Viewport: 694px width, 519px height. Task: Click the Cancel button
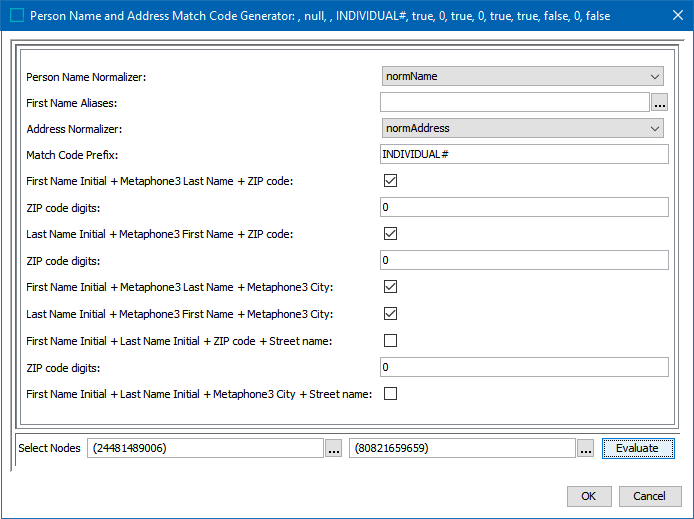[x=650, y=496]
